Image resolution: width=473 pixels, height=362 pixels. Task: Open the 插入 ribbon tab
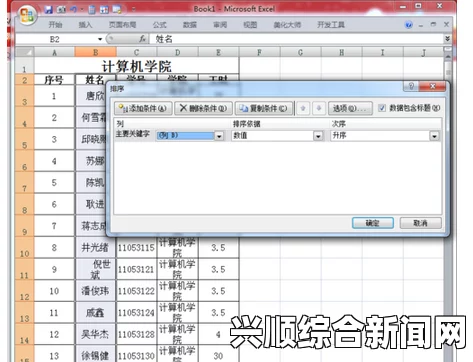[x=85, y=25]
